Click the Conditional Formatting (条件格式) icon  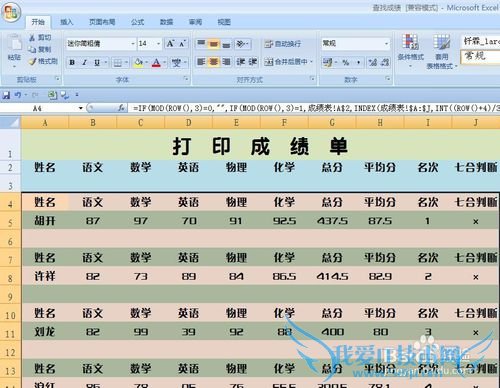point(410,43)
